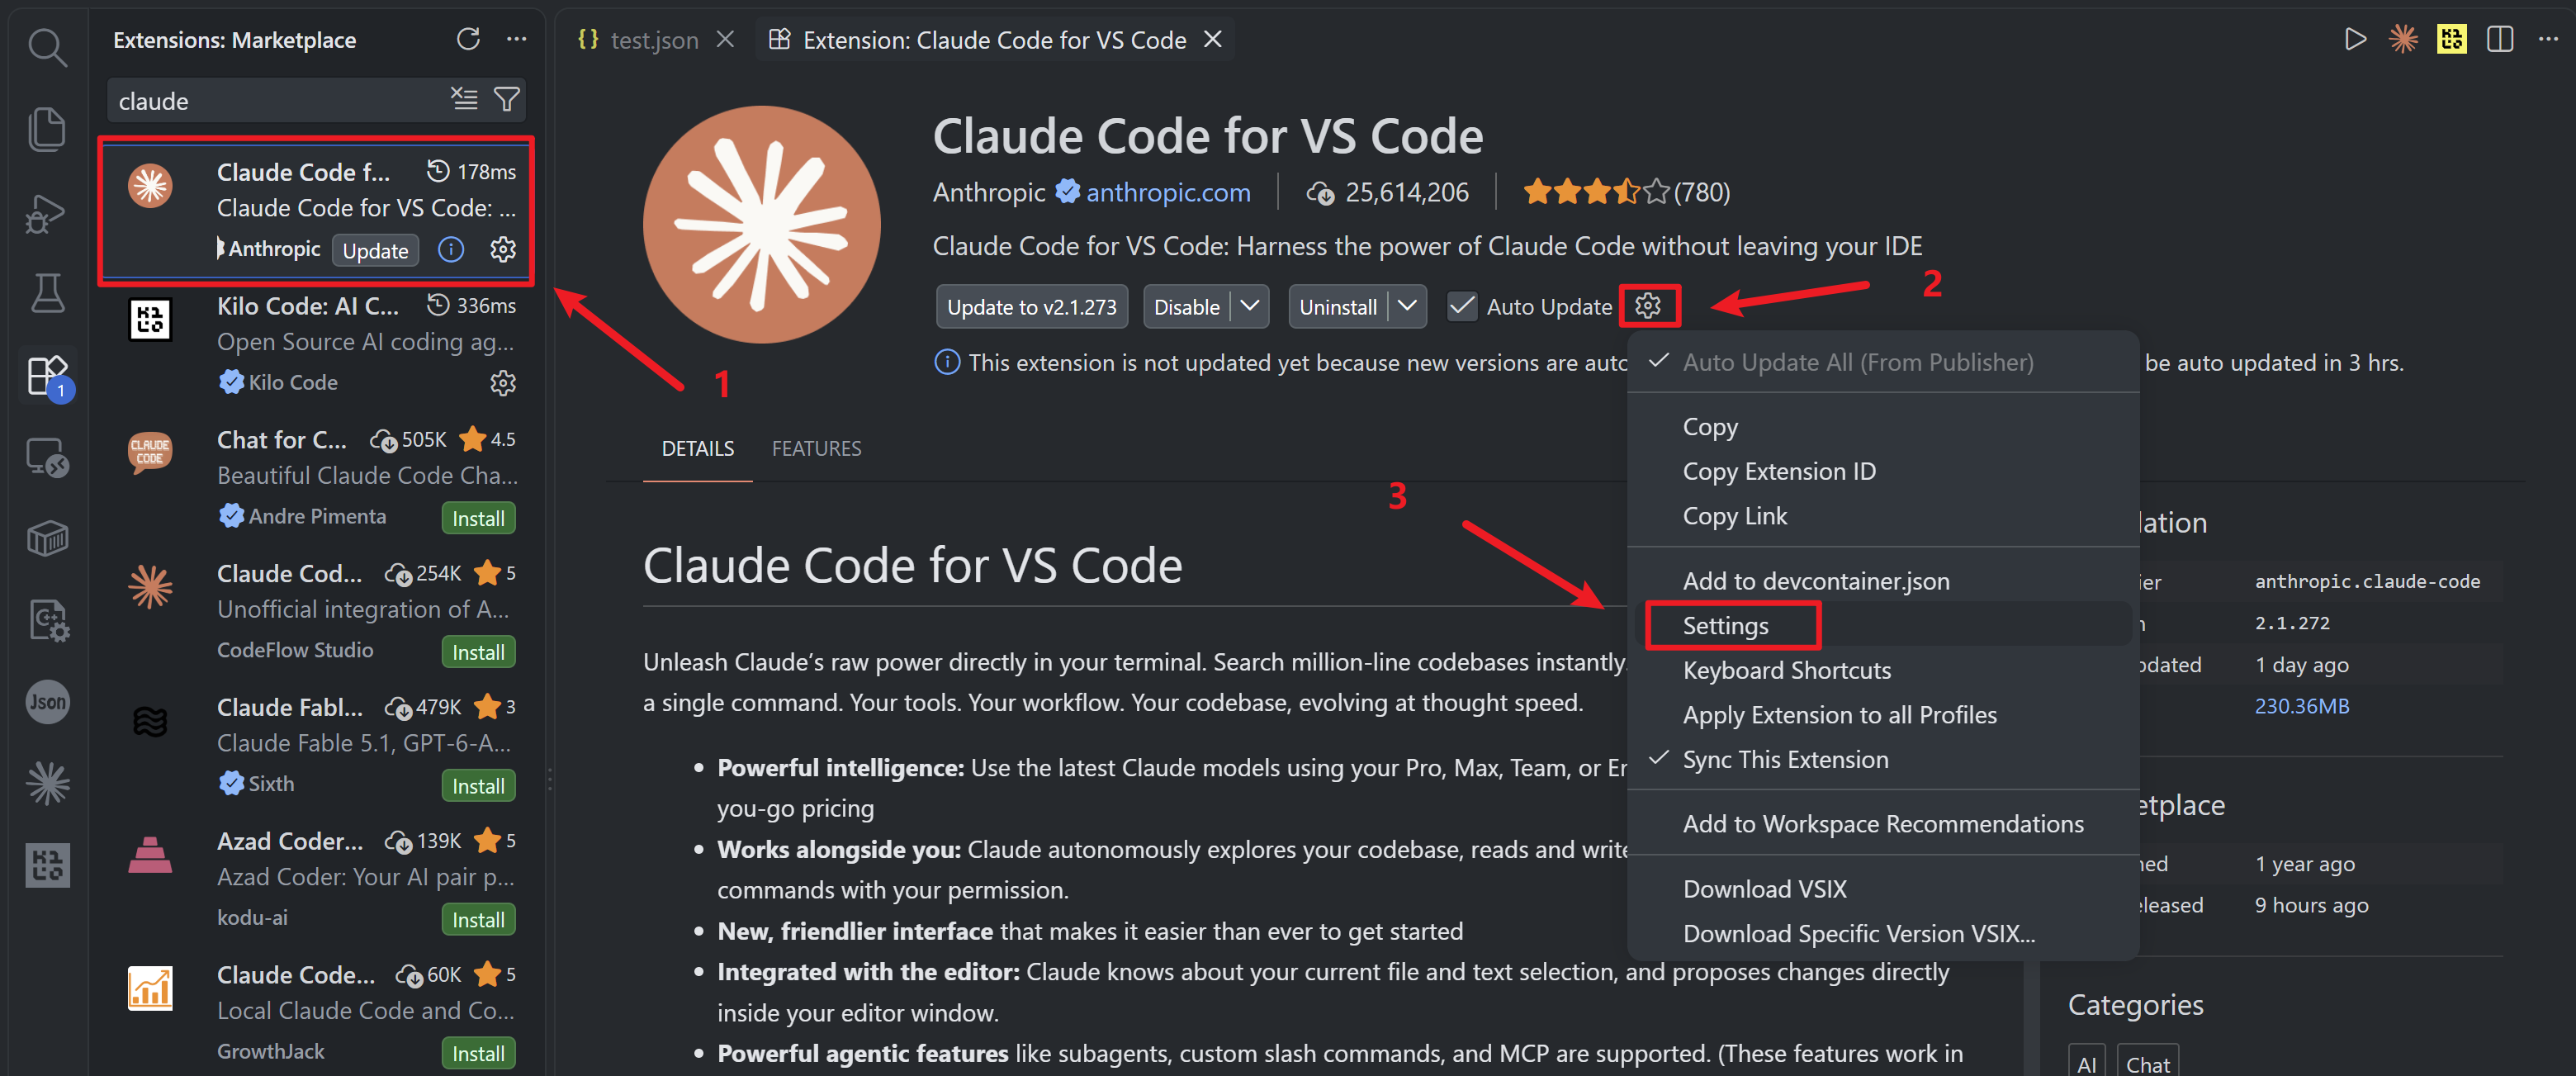
Task: Toggle the Auto Update checkbox
Action: point(1461,306)
